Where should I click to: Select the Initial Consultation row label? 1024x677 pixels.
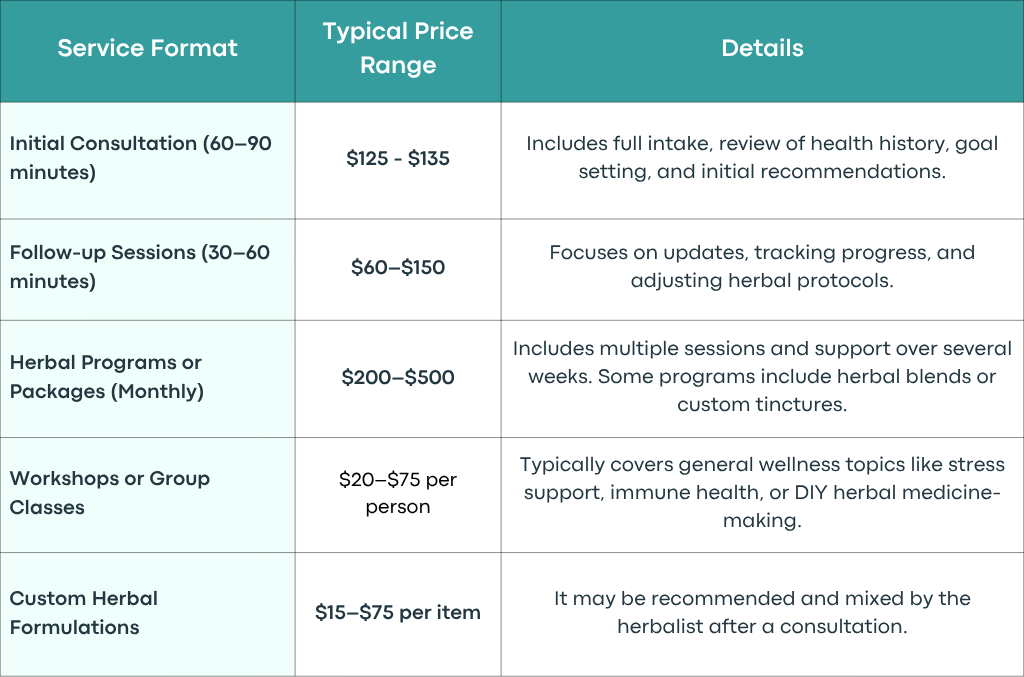click(140, 157)
